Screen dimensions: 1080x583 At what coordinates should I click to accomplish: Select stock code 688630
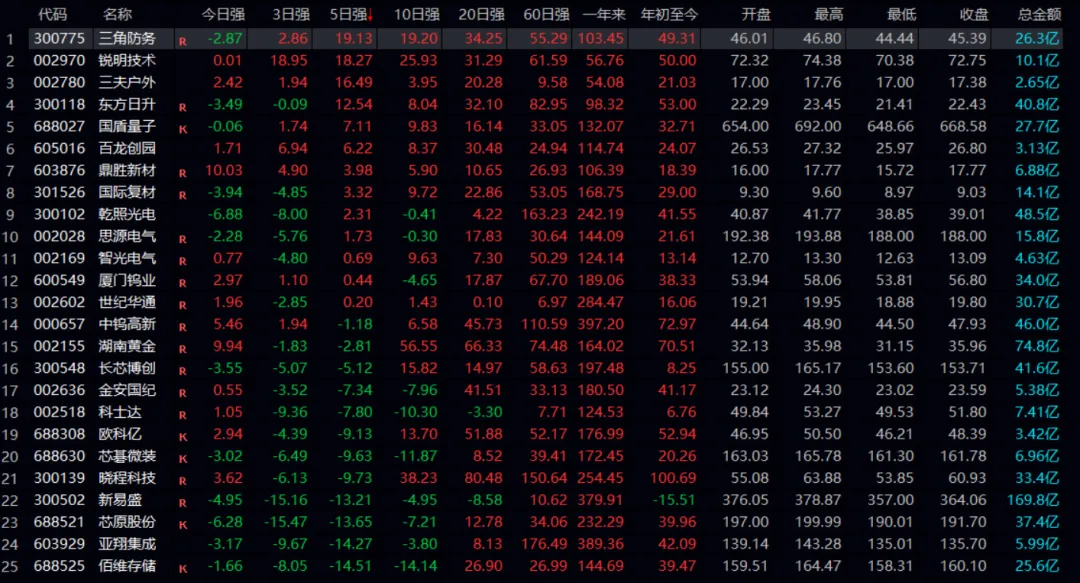tap(59, 456)
